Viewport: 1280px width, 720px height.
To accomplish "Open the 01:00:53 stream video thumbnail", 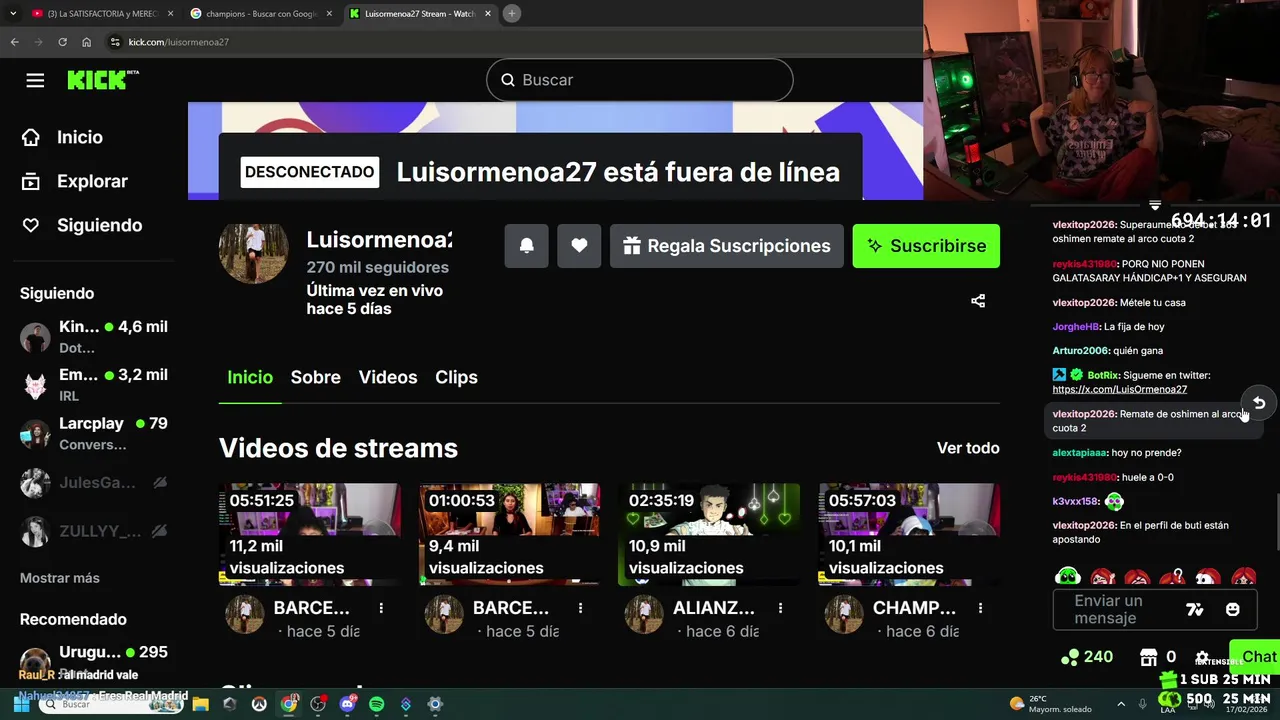I will point(509,534).
